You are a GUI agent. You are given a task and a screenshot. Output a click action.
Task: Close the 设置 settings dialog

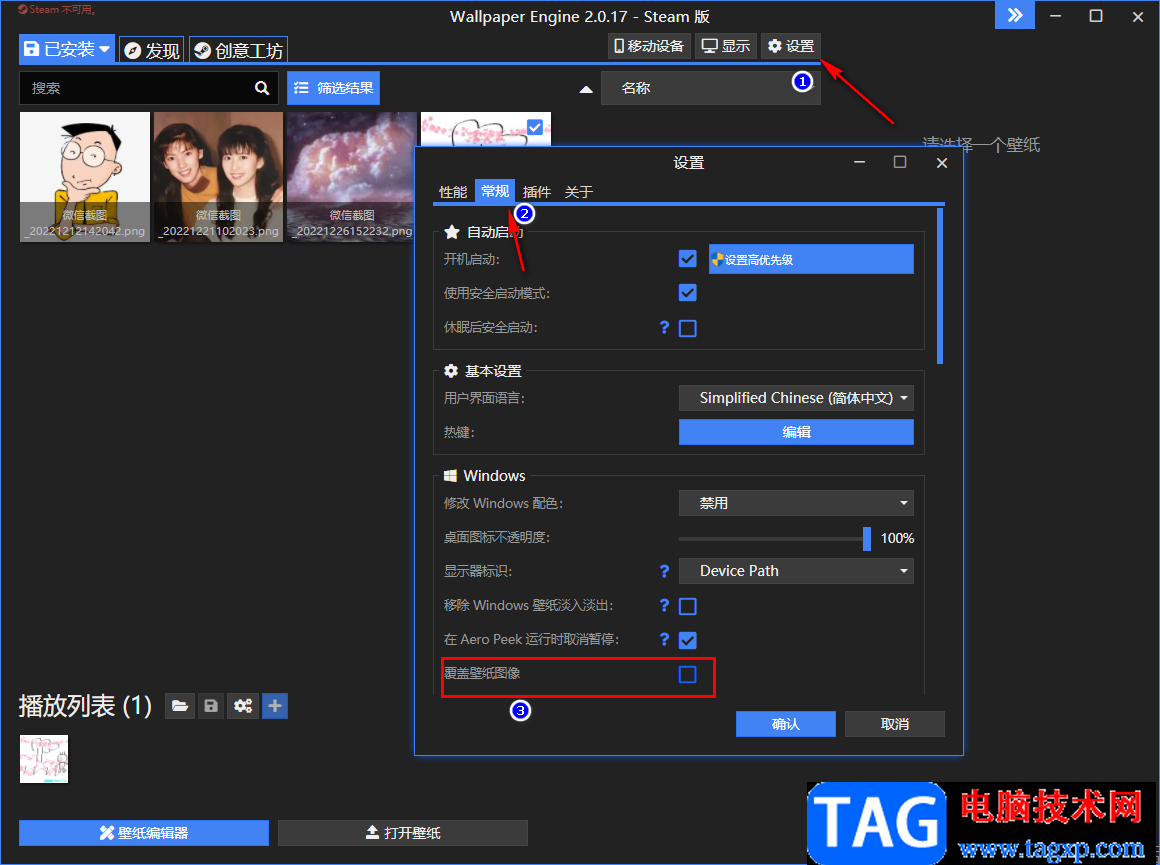(942, 163)
